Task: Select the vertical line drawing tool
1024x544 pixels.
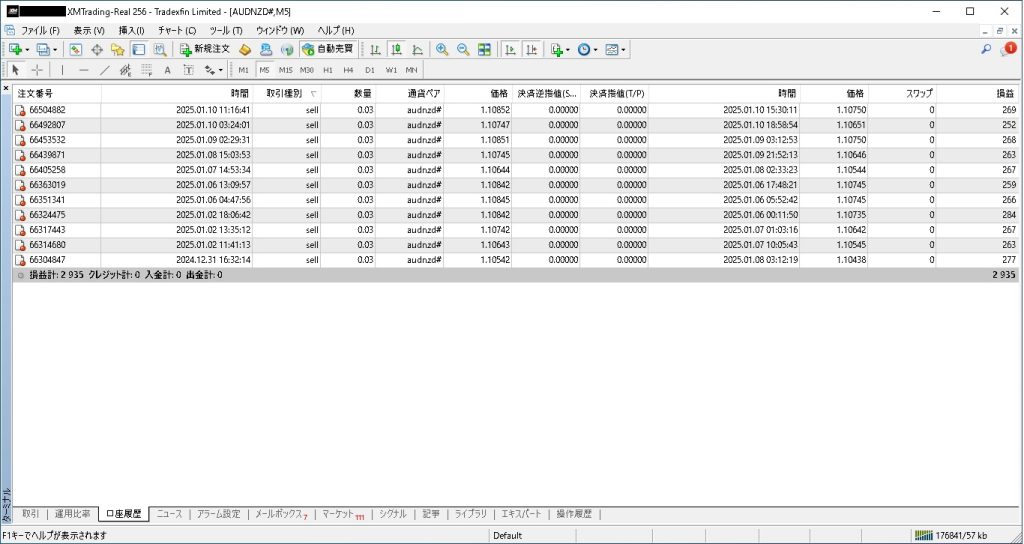Action: click(62, 70)
